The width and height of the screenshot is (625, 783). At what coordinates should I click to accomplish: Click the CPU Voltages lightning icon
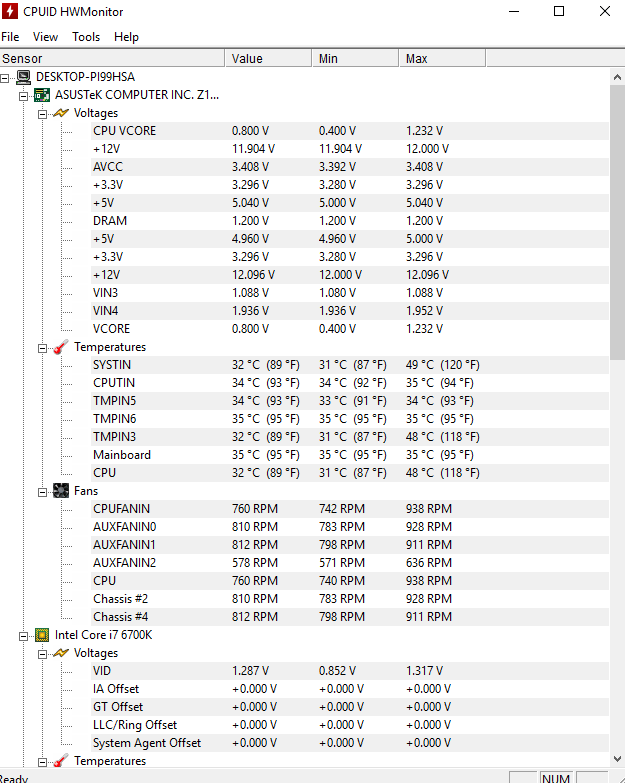click(x=60, y=653)
